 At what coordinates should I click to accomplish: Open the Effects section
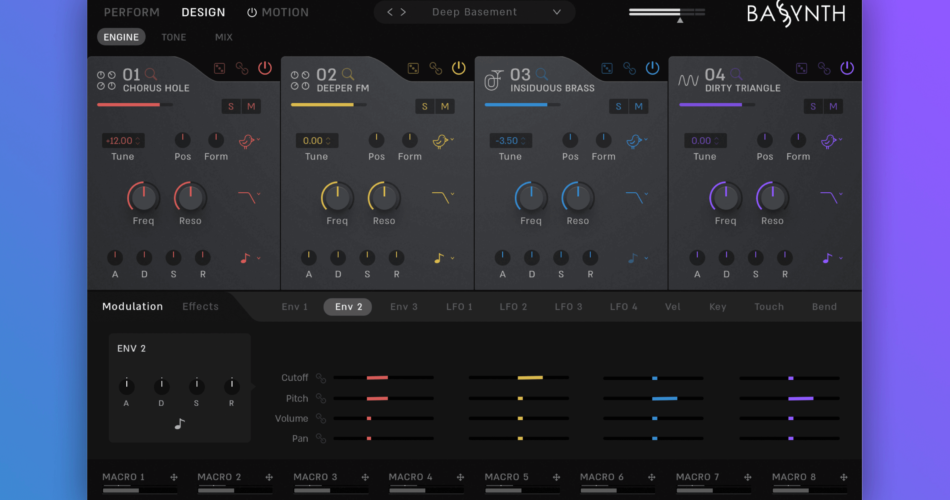(200, 307)
